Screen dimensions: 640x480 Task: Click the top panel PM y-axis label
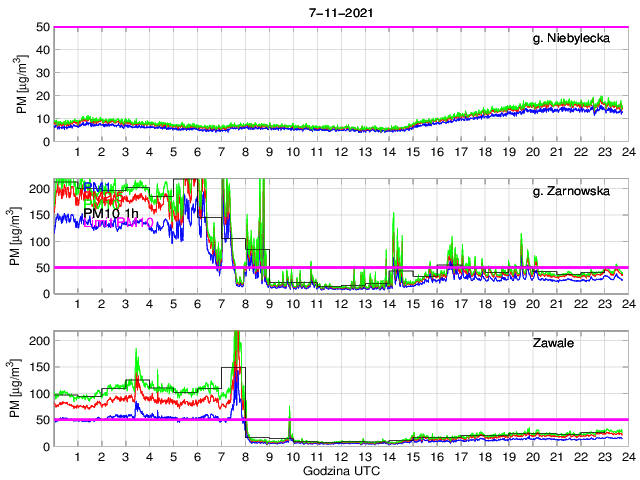pyautogui.click(x=21, y=84)
